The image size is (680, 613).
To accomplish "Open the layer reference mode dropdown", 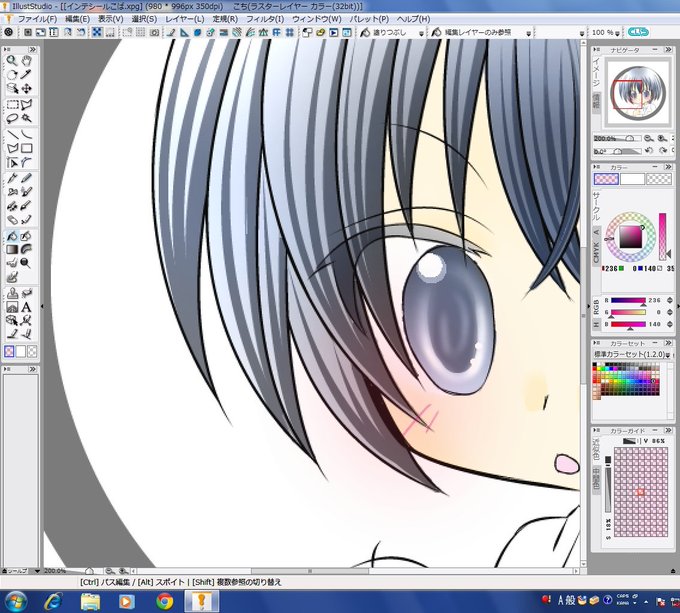I will coord(528,33).
